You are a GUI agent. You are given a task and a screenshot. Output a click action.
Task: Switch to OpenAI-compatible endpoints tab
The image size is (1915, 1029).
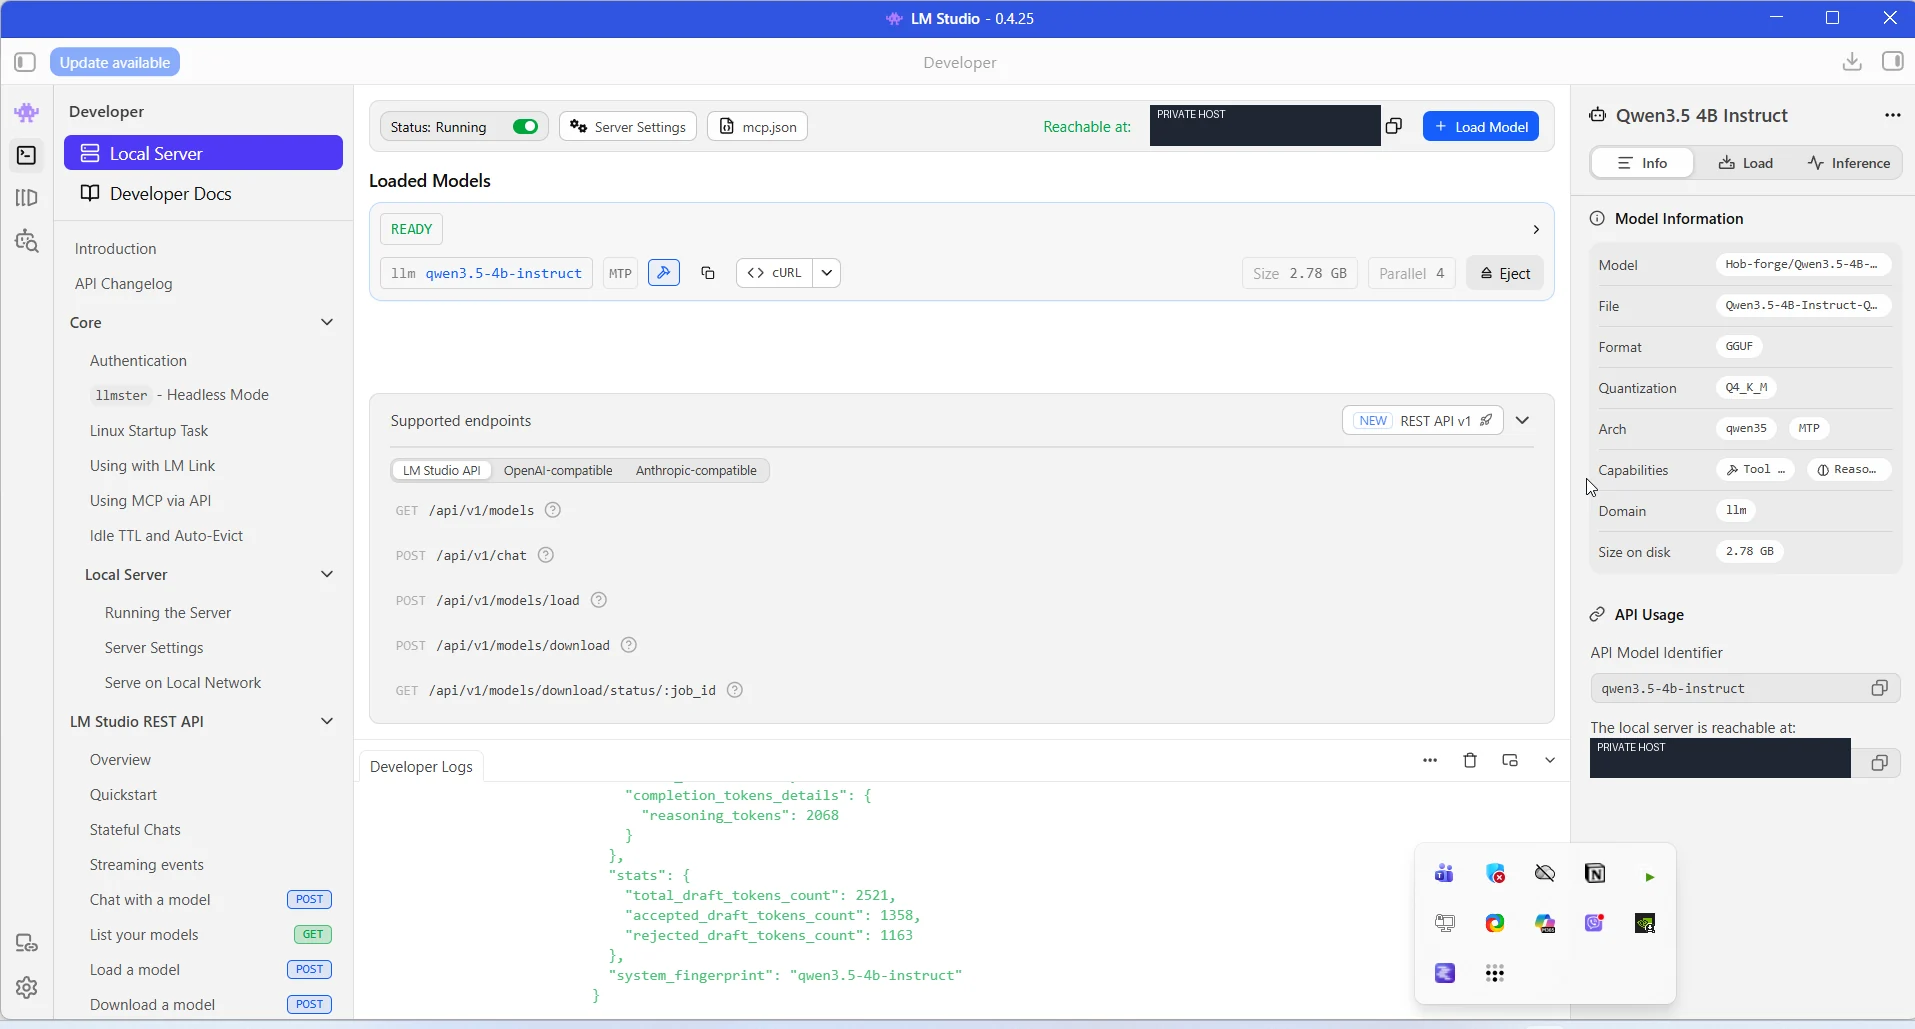coord(558,470)
